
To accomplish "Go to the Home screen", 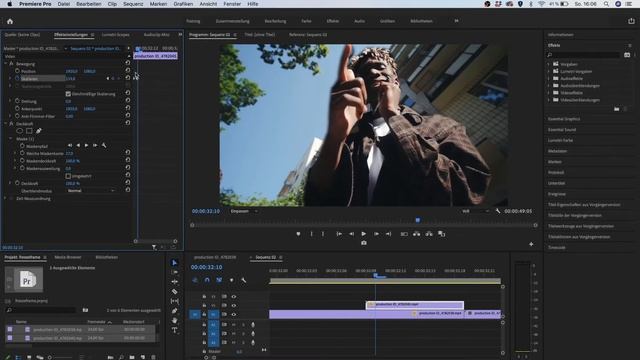I will (10, 21).
